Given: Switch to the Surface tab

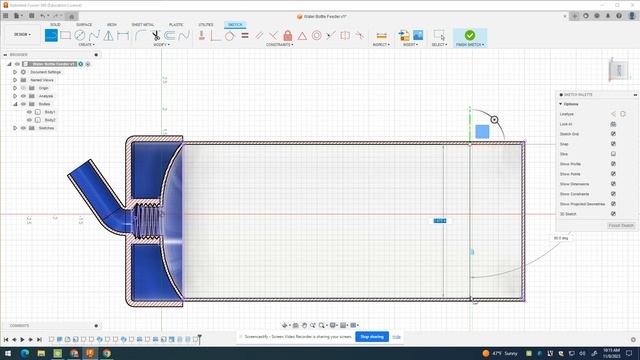Looking at the screenshot, I should click(x=84, y=25).
